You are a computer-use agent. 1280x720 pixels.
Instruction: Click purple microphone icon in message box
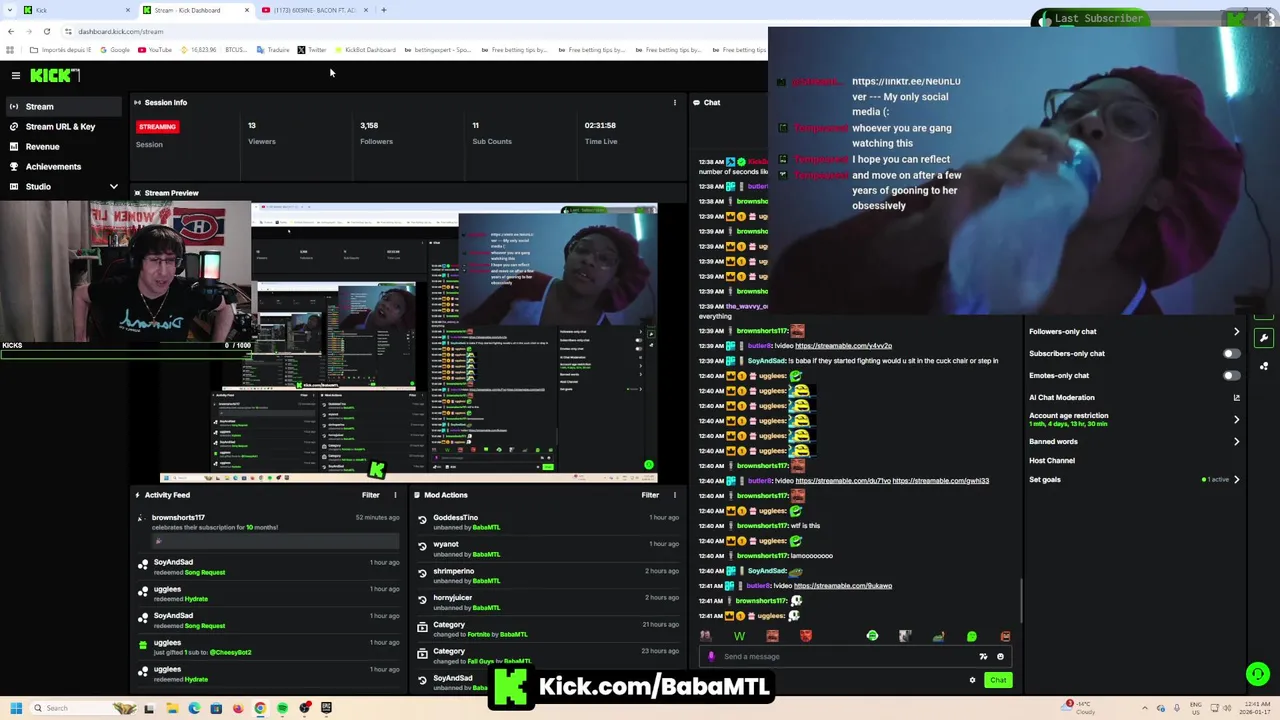[711, 657]
